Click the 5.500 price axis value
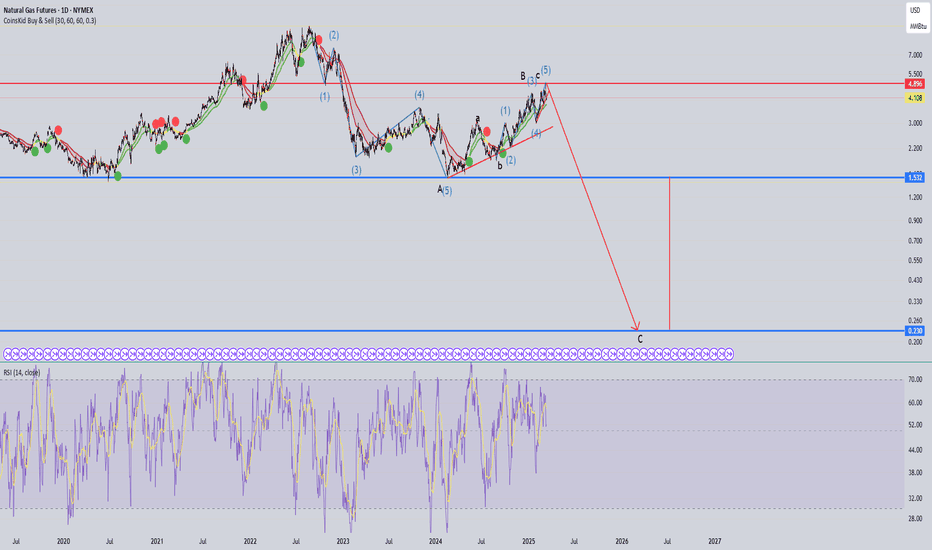Viewport: 932px width, 550px height. [x=915, y=74]
